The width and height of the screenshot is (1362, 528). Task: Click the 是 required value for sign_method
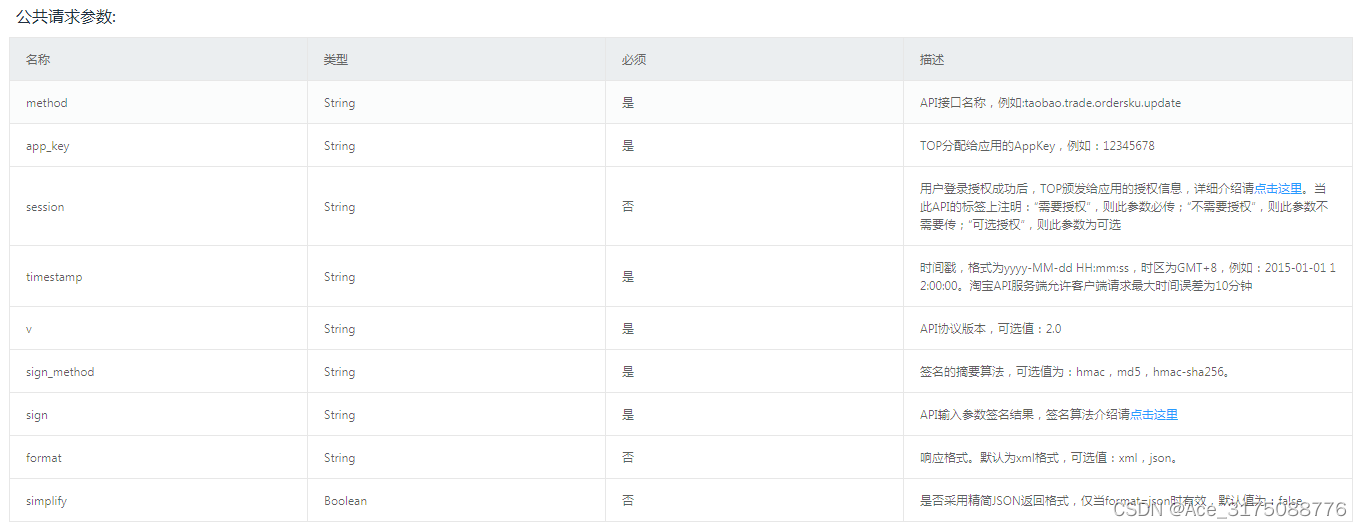628,372
